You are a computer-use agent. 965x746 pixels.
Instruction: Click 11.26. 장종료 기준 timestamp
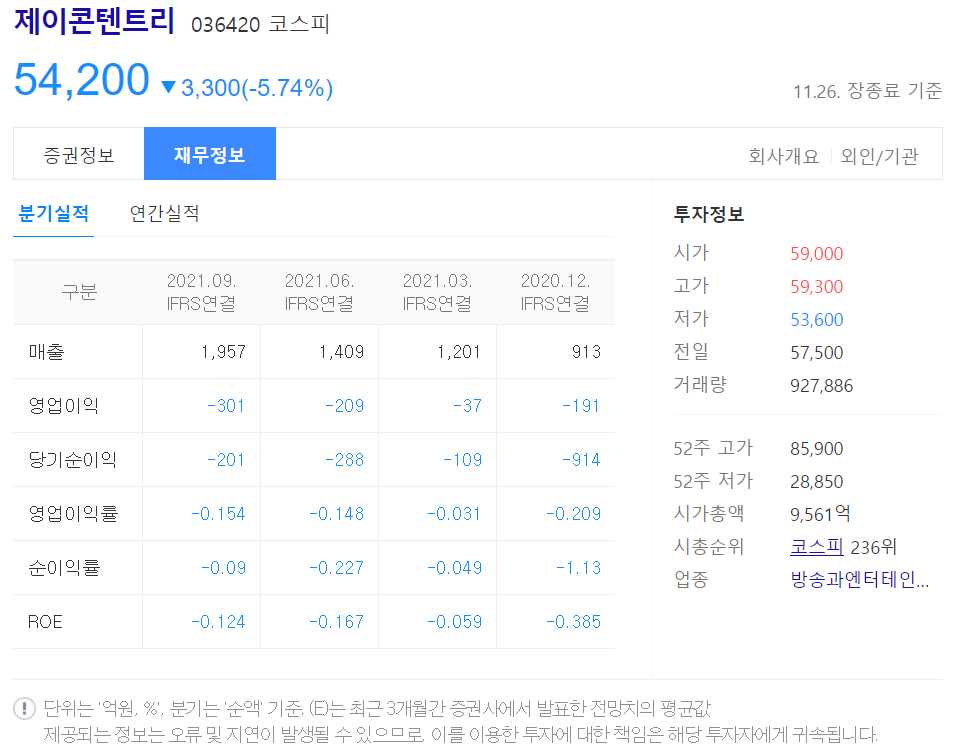tap(867, 91)
